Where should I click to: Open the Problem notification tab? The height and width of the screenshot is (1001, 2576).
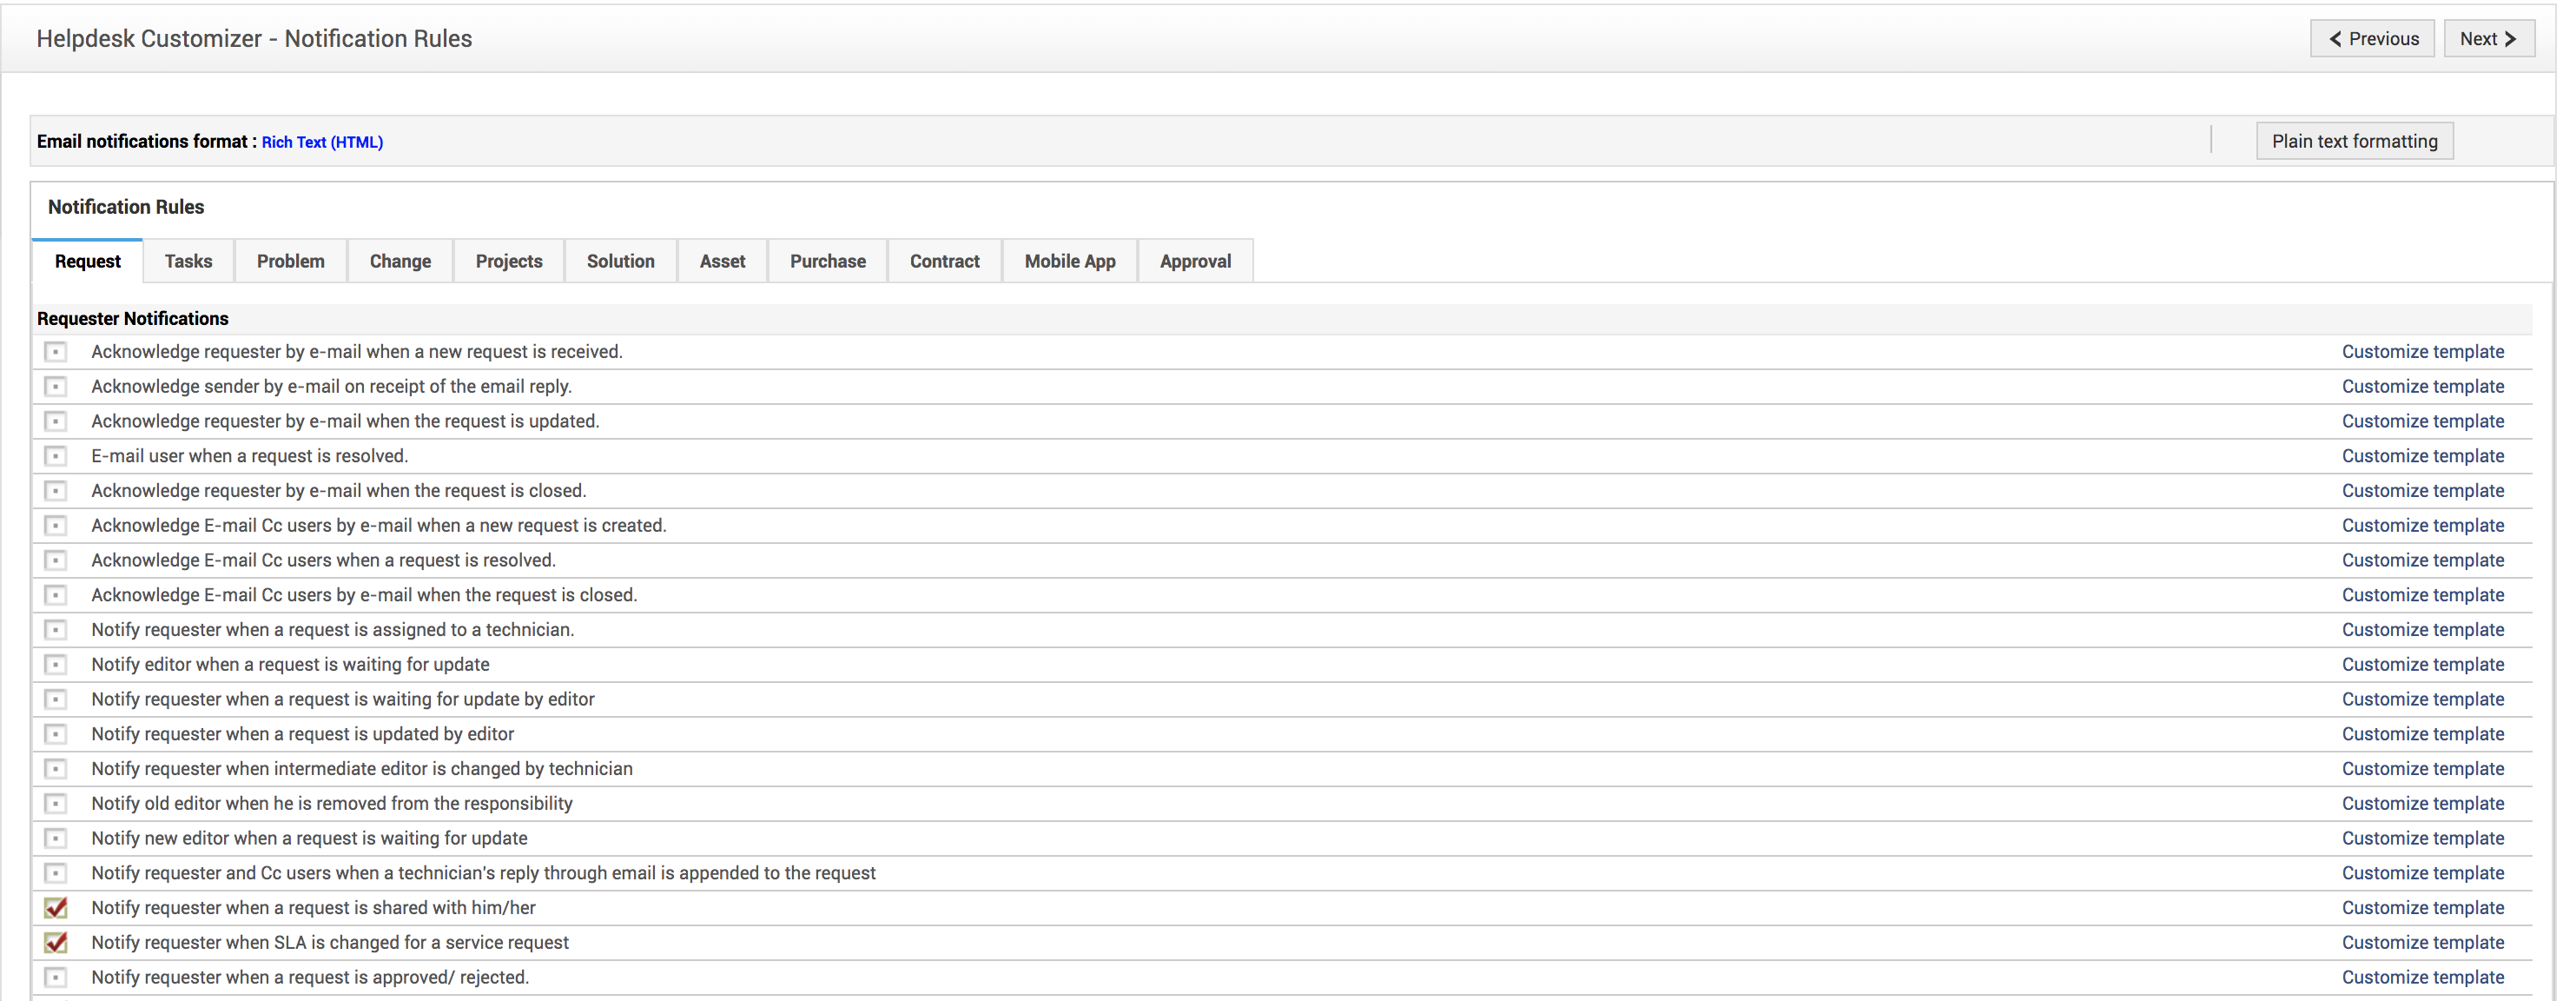point(290,261)
